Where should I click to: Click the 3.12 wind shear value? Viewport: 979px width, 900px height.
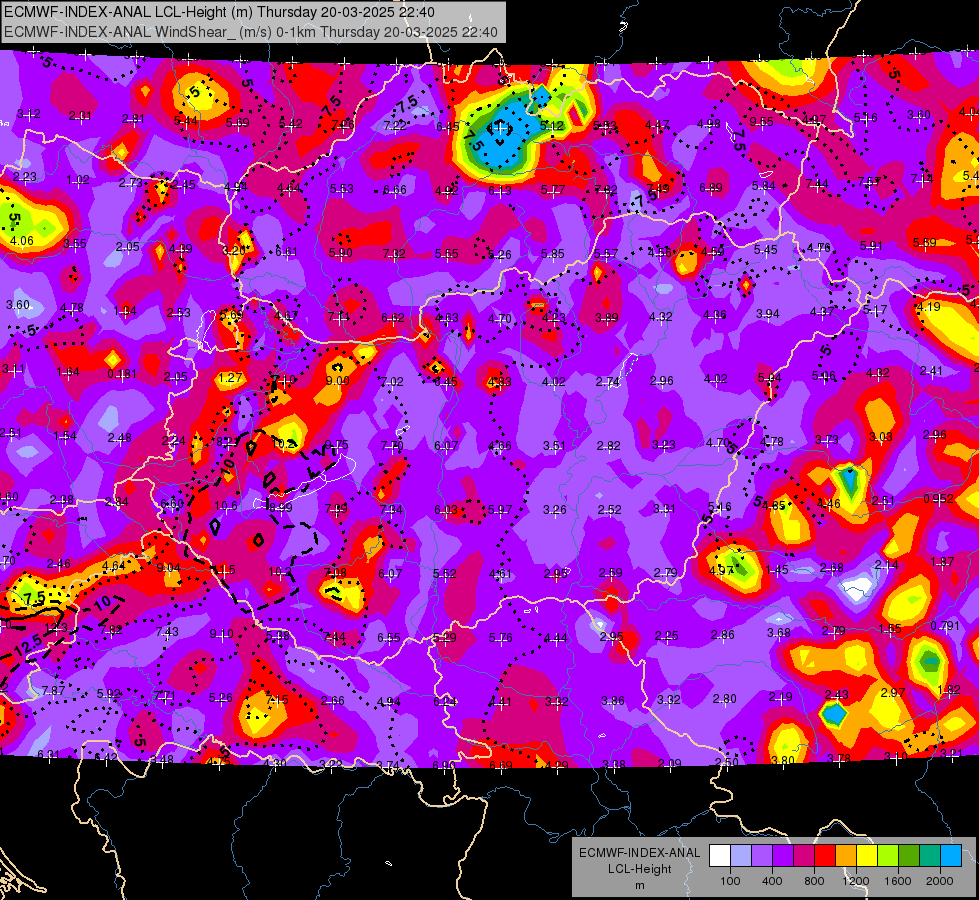pyautogui.click(x=29, y=114)
